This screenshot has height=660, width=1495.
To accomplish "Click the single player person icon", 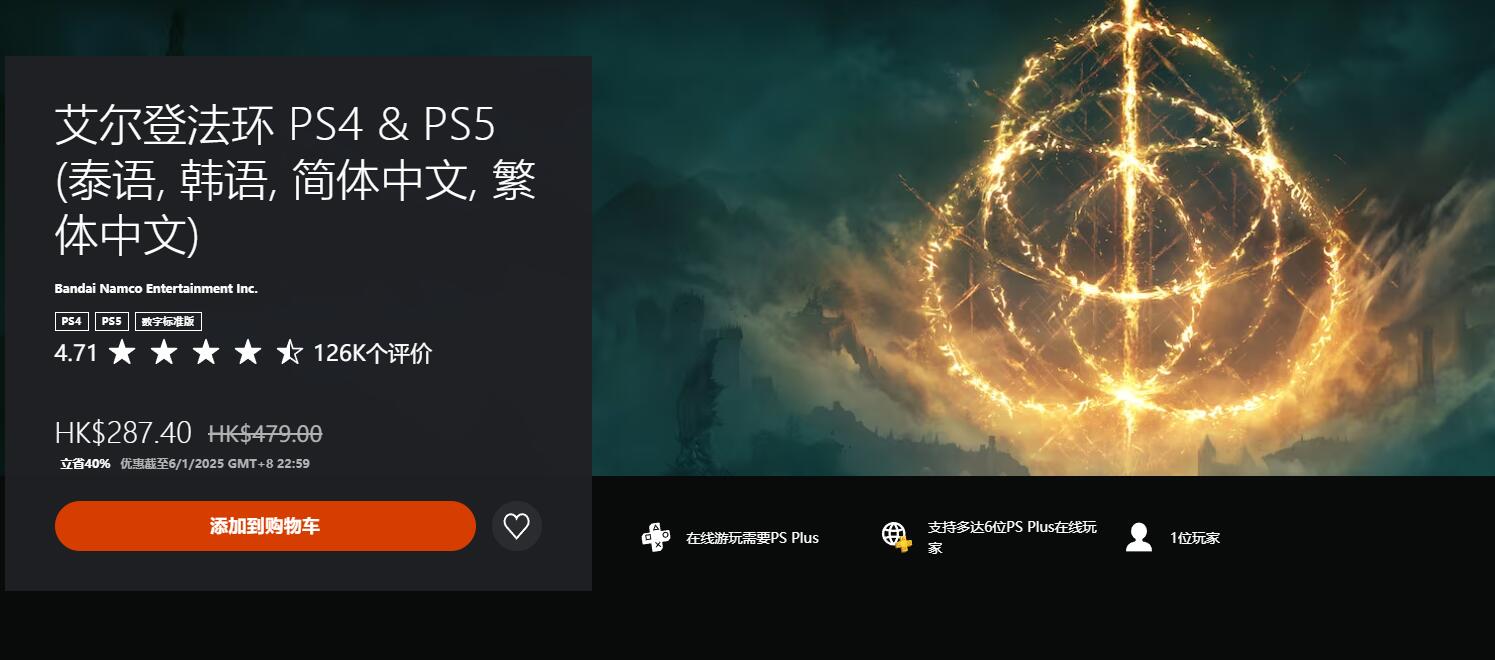I will point(1138,537).
